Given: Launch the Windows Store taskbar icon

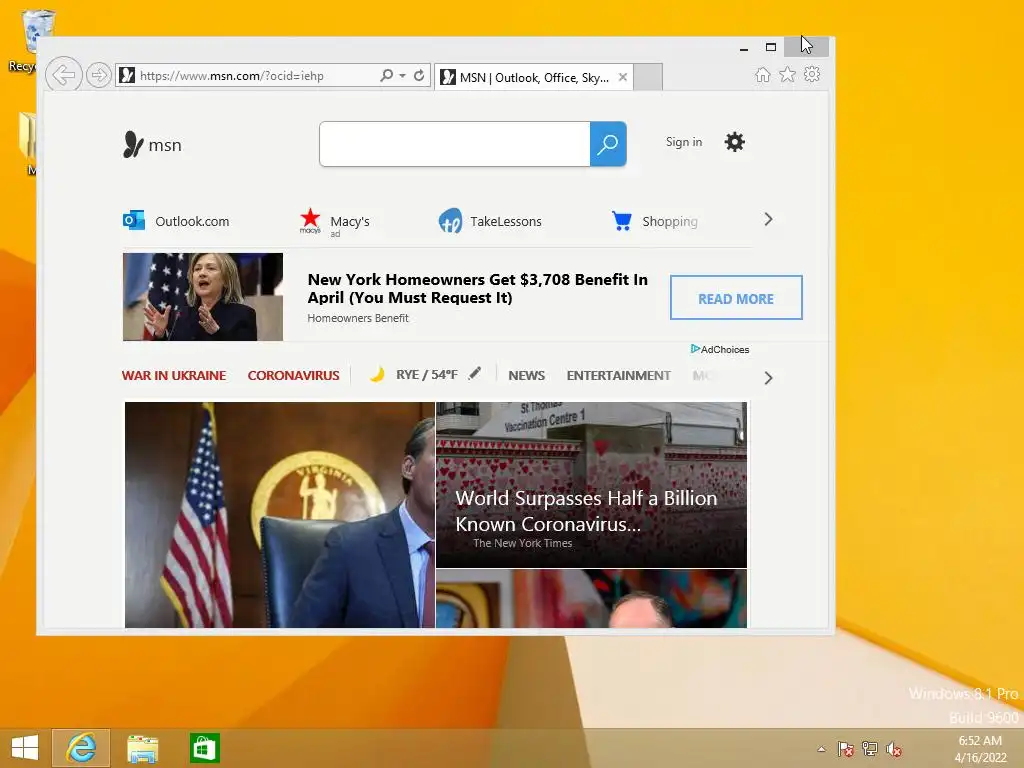Looking at the screenshot, I should click(204, 748).
